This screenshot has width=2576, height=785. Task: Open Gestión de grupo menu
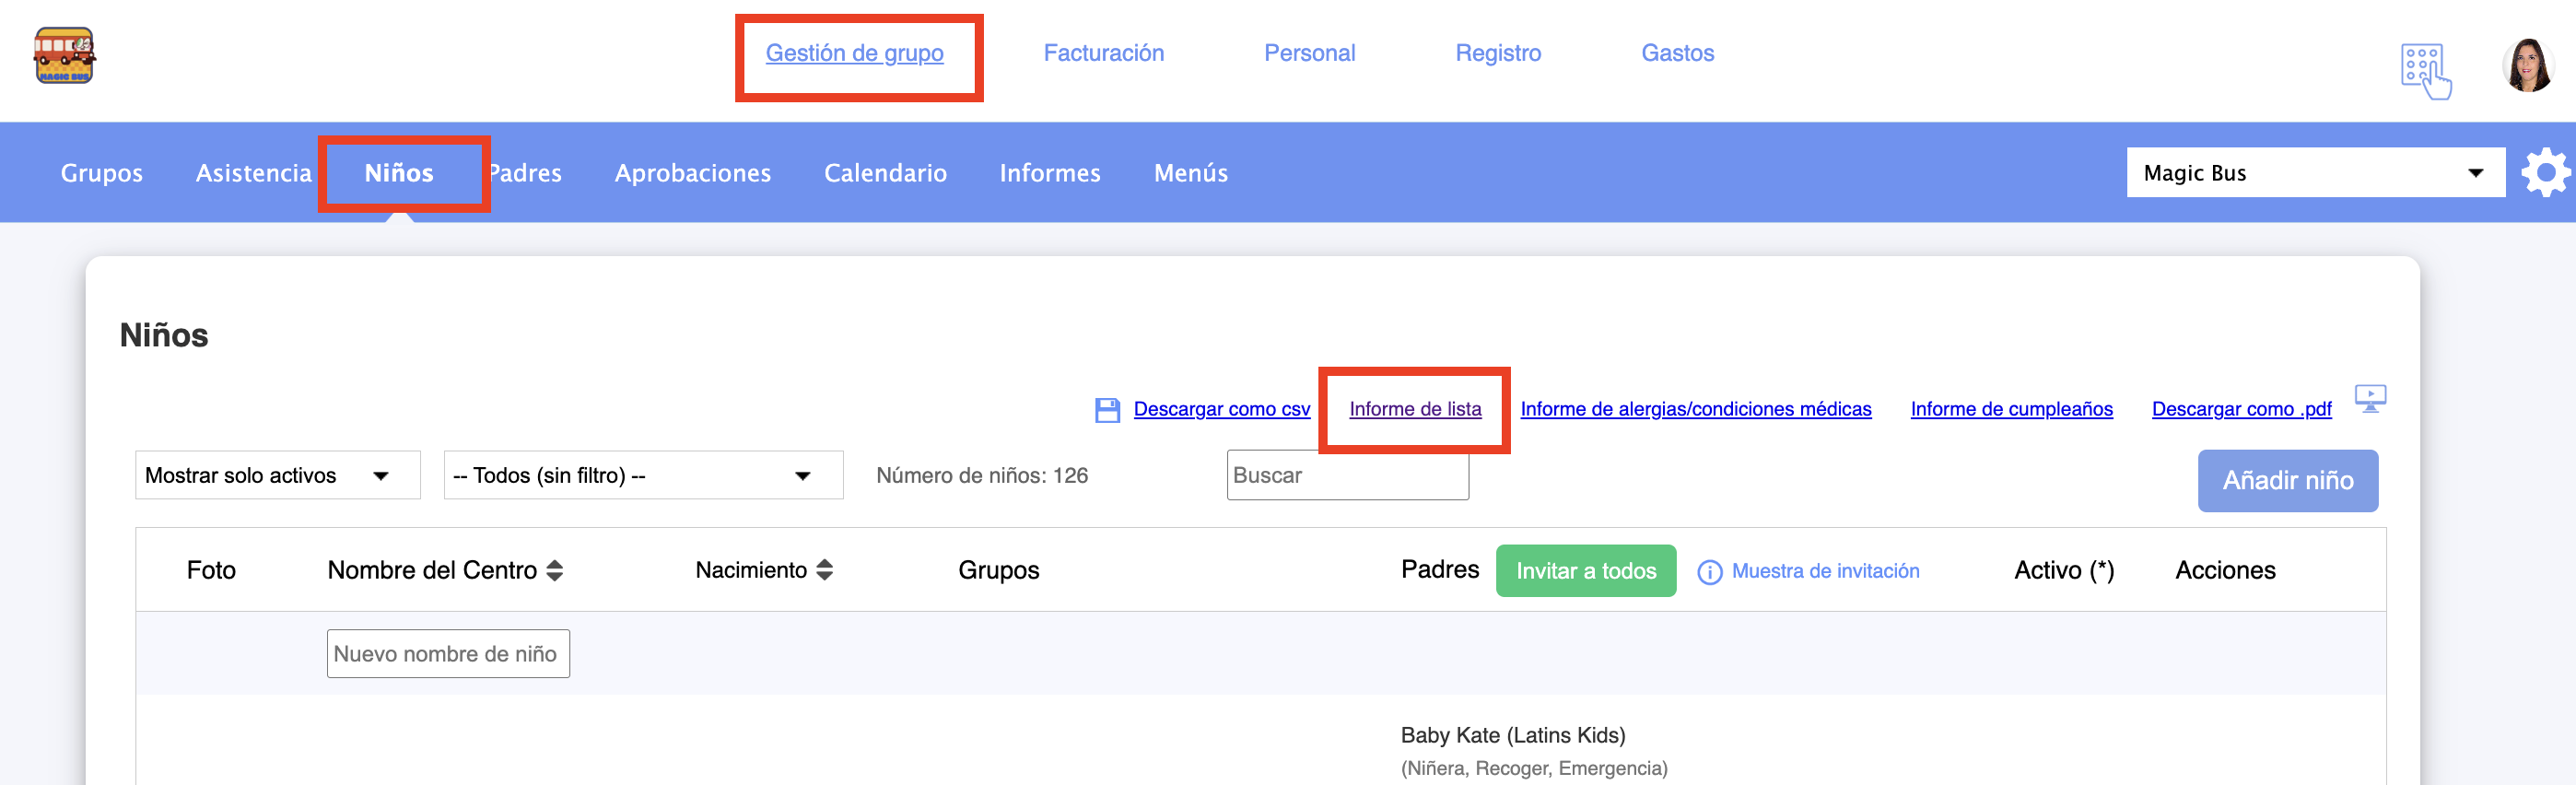(x=854, y=53)
